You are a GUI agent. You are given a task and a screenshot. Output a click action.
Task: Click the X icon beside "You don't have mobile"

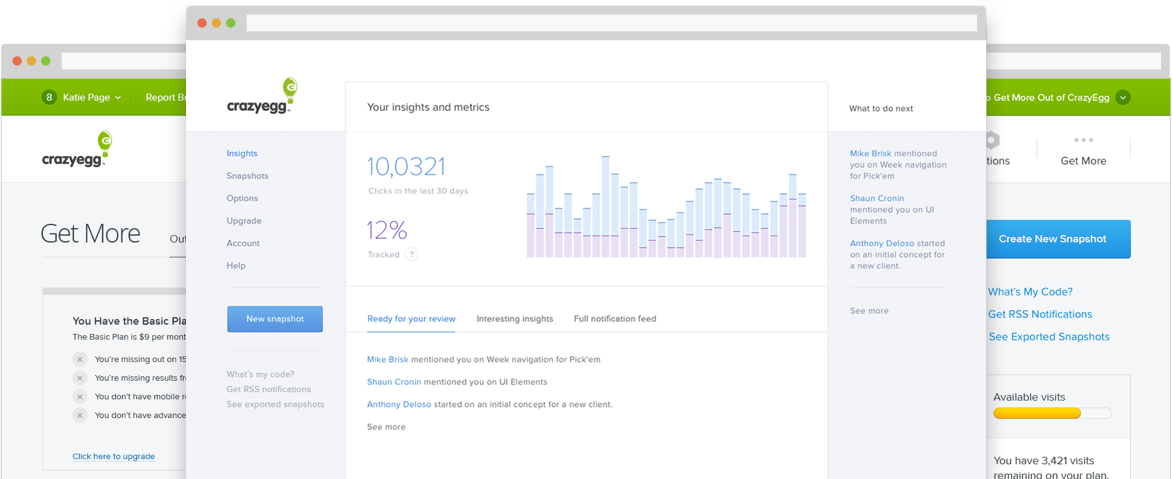pyautogui.click(x=80, y=396)
